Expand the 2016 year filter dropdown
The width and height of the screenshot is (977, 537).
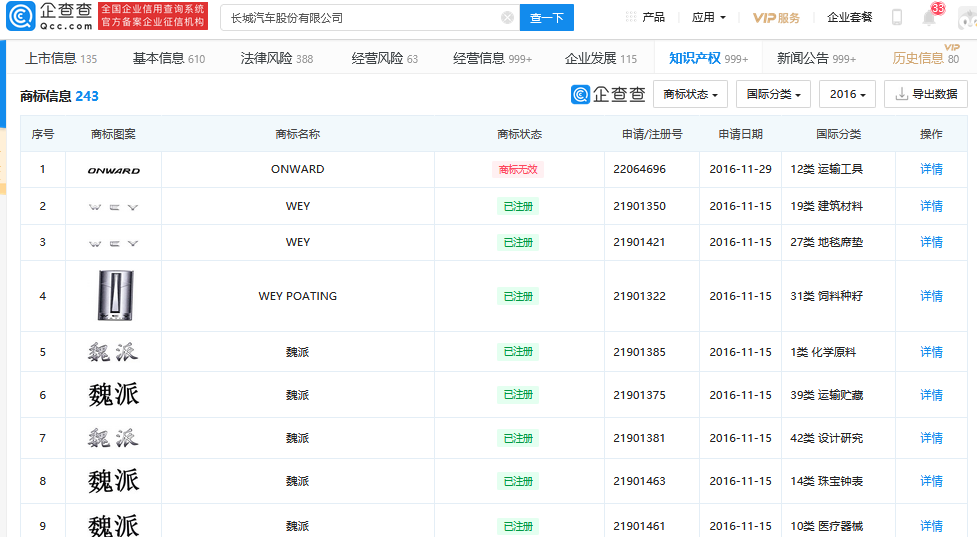(847, 94)
